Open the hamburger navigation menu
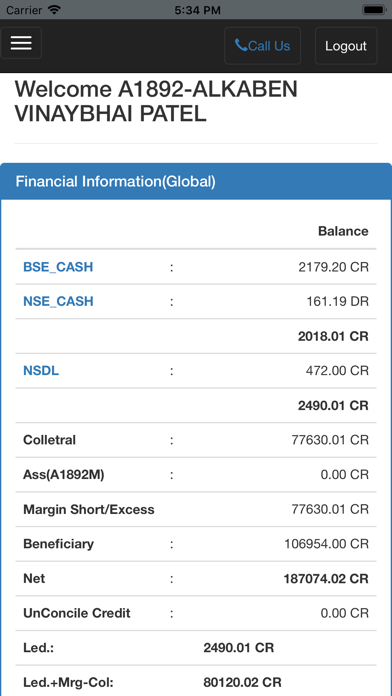The width and height of the screenshot is (392, 696). tap(21, 43)
